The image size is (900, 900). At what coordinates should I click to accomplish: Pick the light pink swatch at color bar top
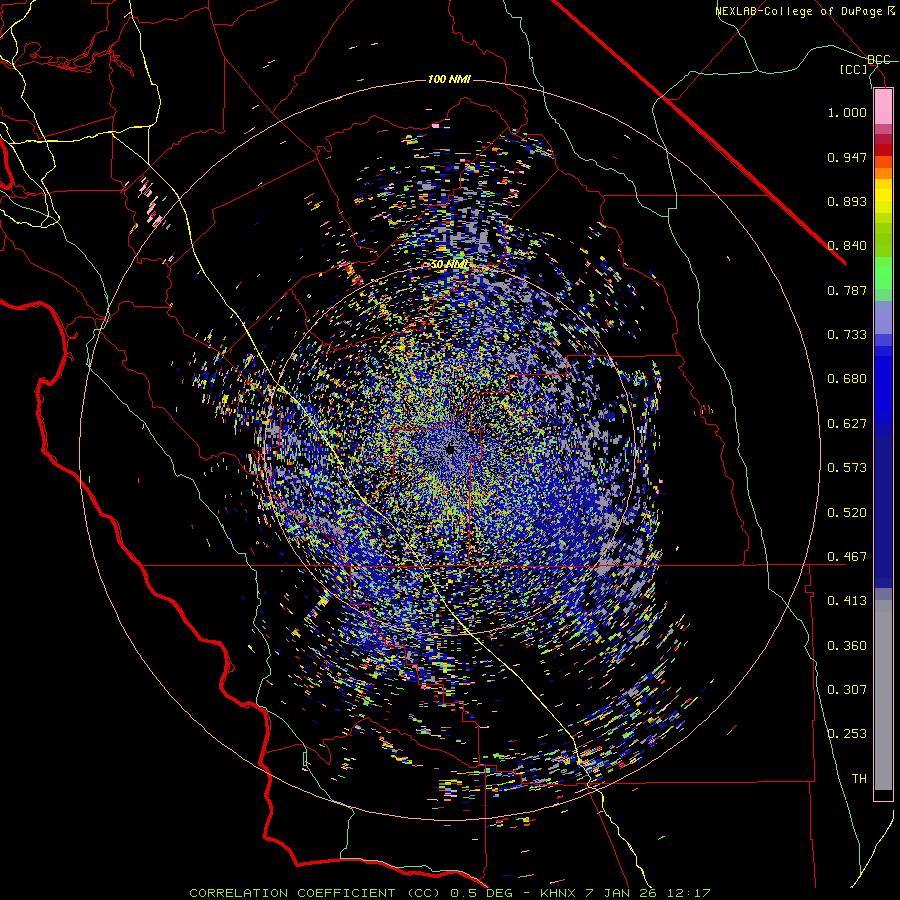click(883, 106)
